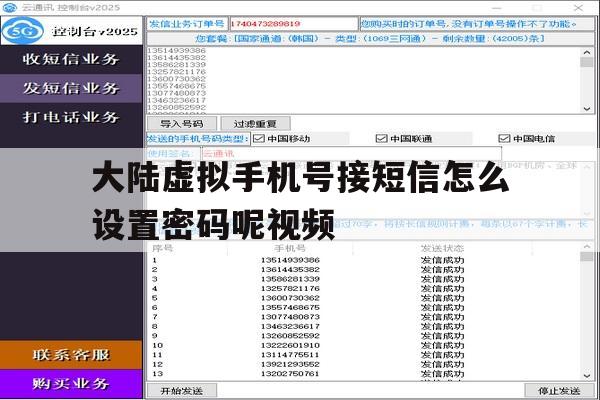Select table row with 13257821176
The height and width of the screenshot is (400, 600).
click(x=364, y=289)
